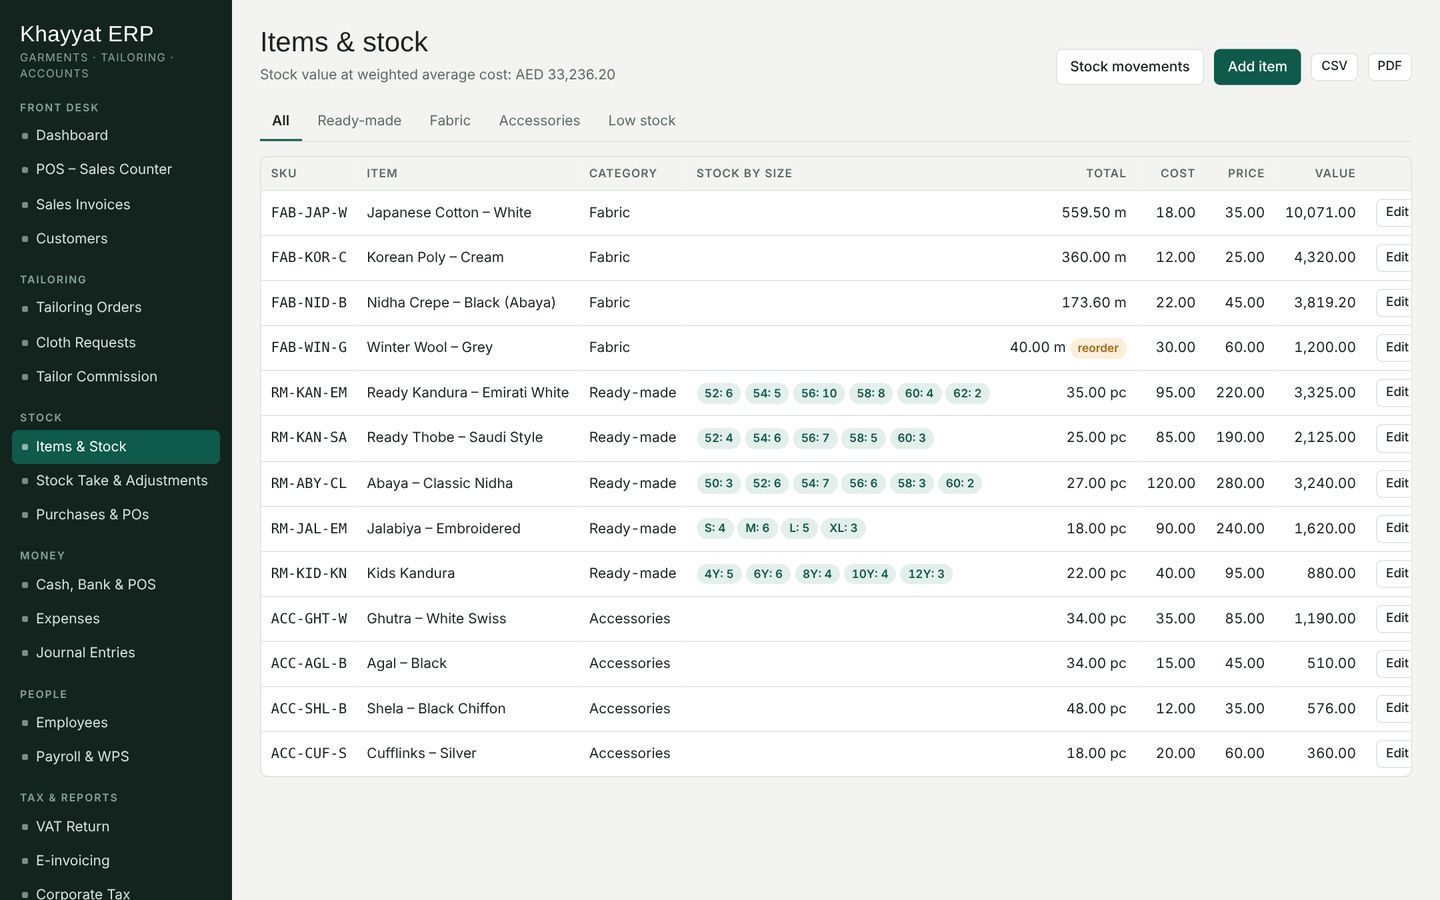Open Journal Entries
Screen dimensions: 1440x900
[116, 652]
